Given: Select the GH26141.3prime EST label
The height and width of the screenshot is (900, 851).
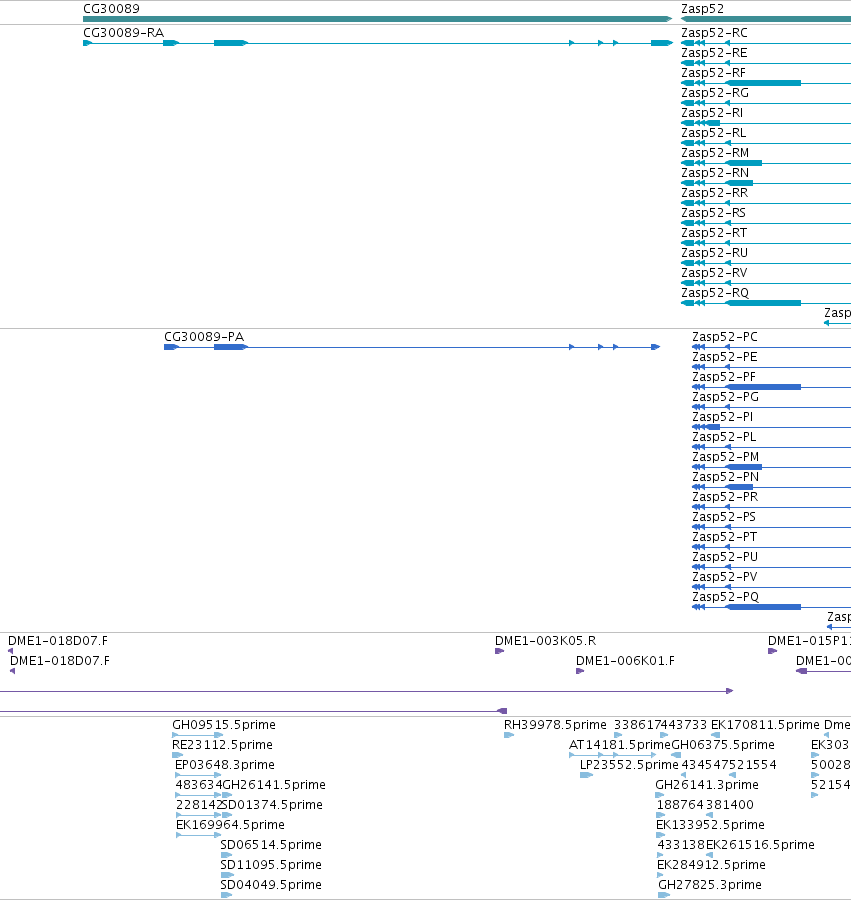Looking at the screenshot, I should pos(707,786).
